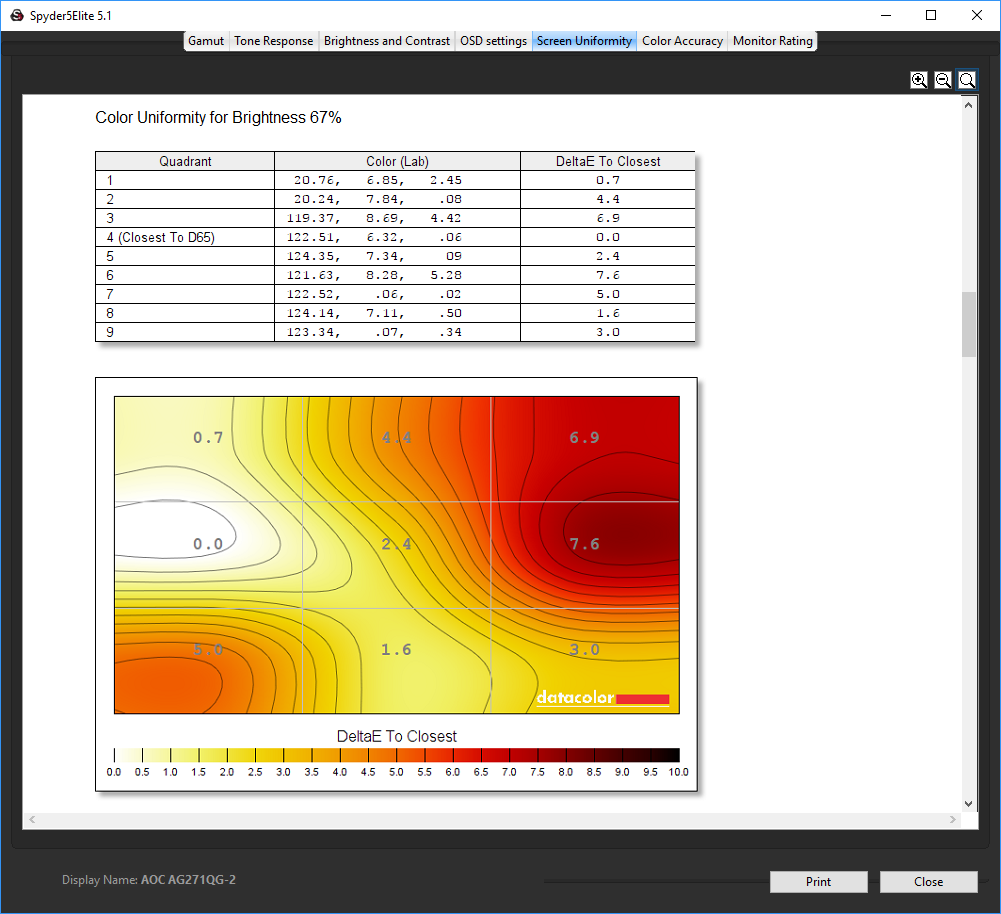1001x914 pixels.
Task: Click the zoom out magnifier icon
Action: [943, 80]
